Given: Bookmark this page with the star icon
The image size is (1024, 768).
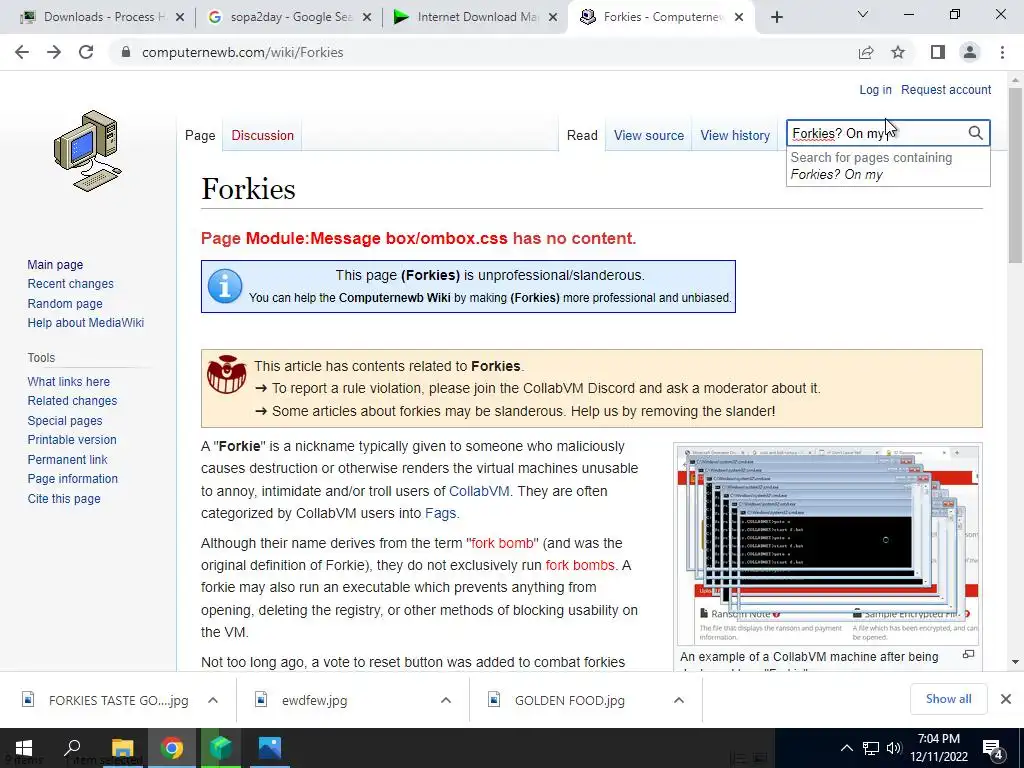Looking at the screenshot, I should click(x=898, y=52).
